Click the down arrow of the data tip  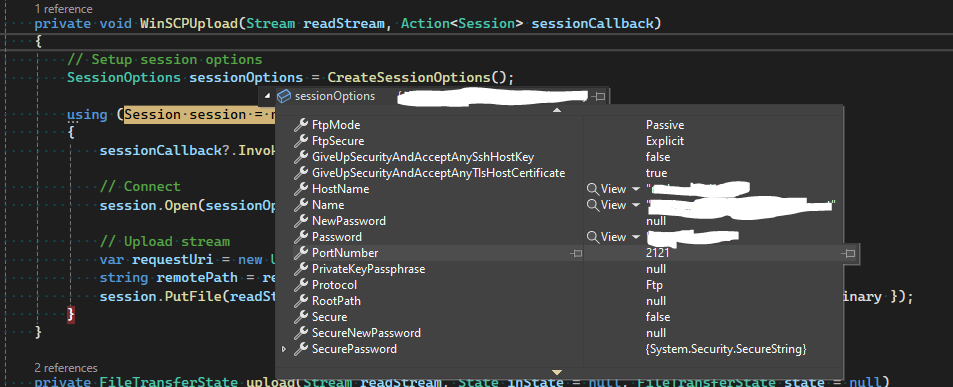pyautogui.click(x=557, y=372)
